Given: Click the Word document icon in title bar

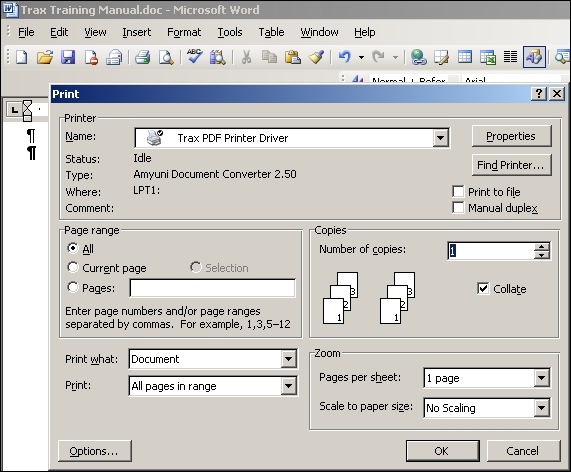Looking at the screenshot, I should 10,9.
